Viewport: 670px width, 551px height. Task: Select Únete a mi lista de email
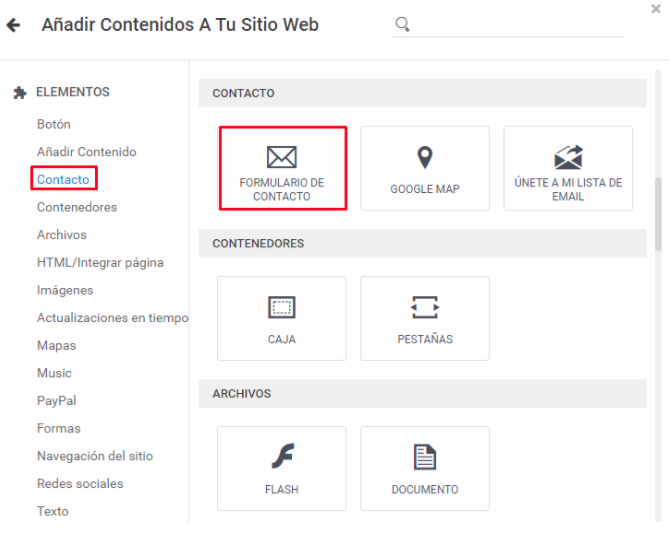pos(568,168)
